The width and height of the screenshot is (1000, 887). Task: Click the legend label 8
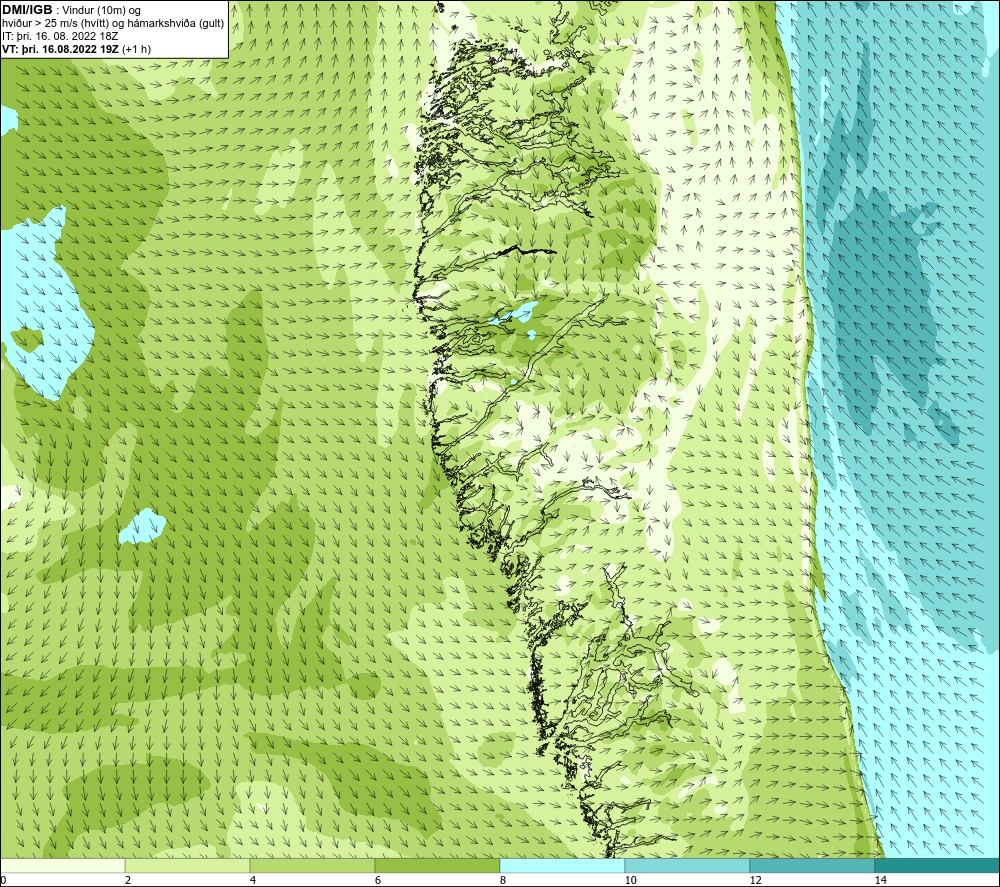click(x=503, y=880)
